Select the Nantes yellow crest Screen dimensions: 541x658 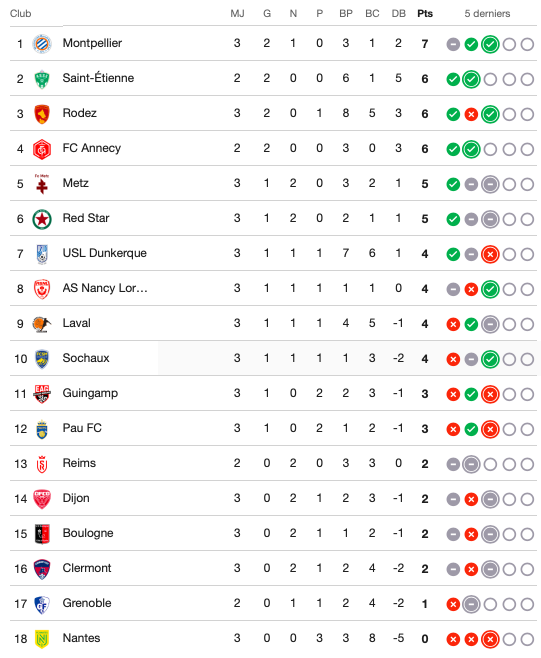42,639
